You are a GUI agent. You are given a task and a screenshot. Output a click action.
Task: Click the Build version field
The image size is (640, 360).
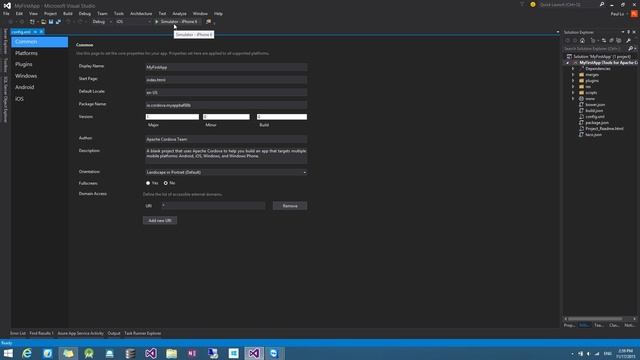[x=282, y=117]
